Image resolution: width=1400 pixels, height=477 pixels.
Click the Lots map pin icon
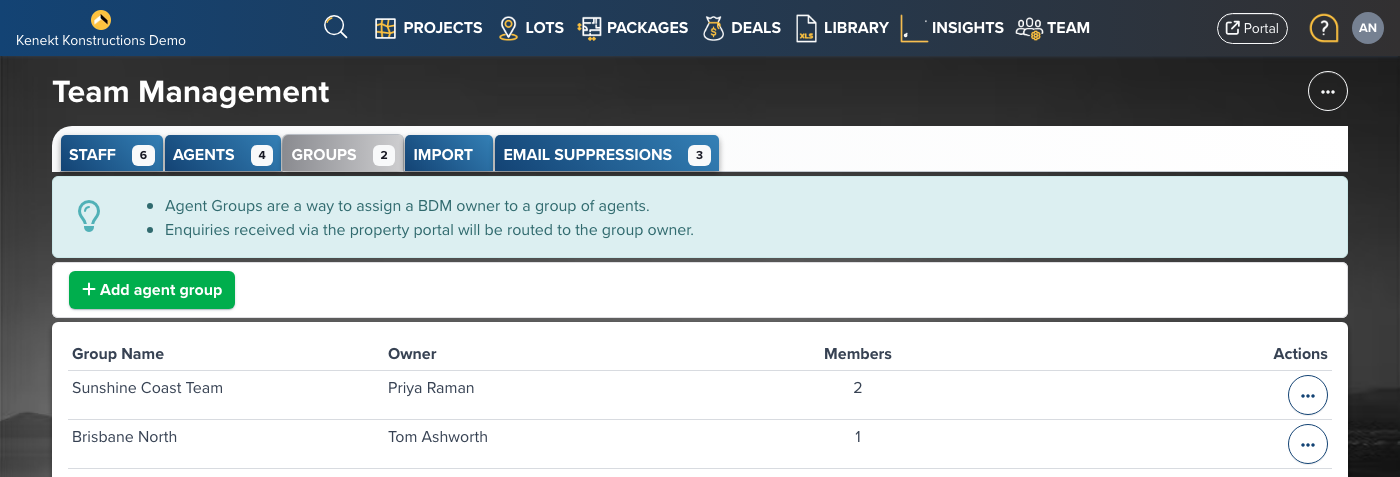(508, 28)
